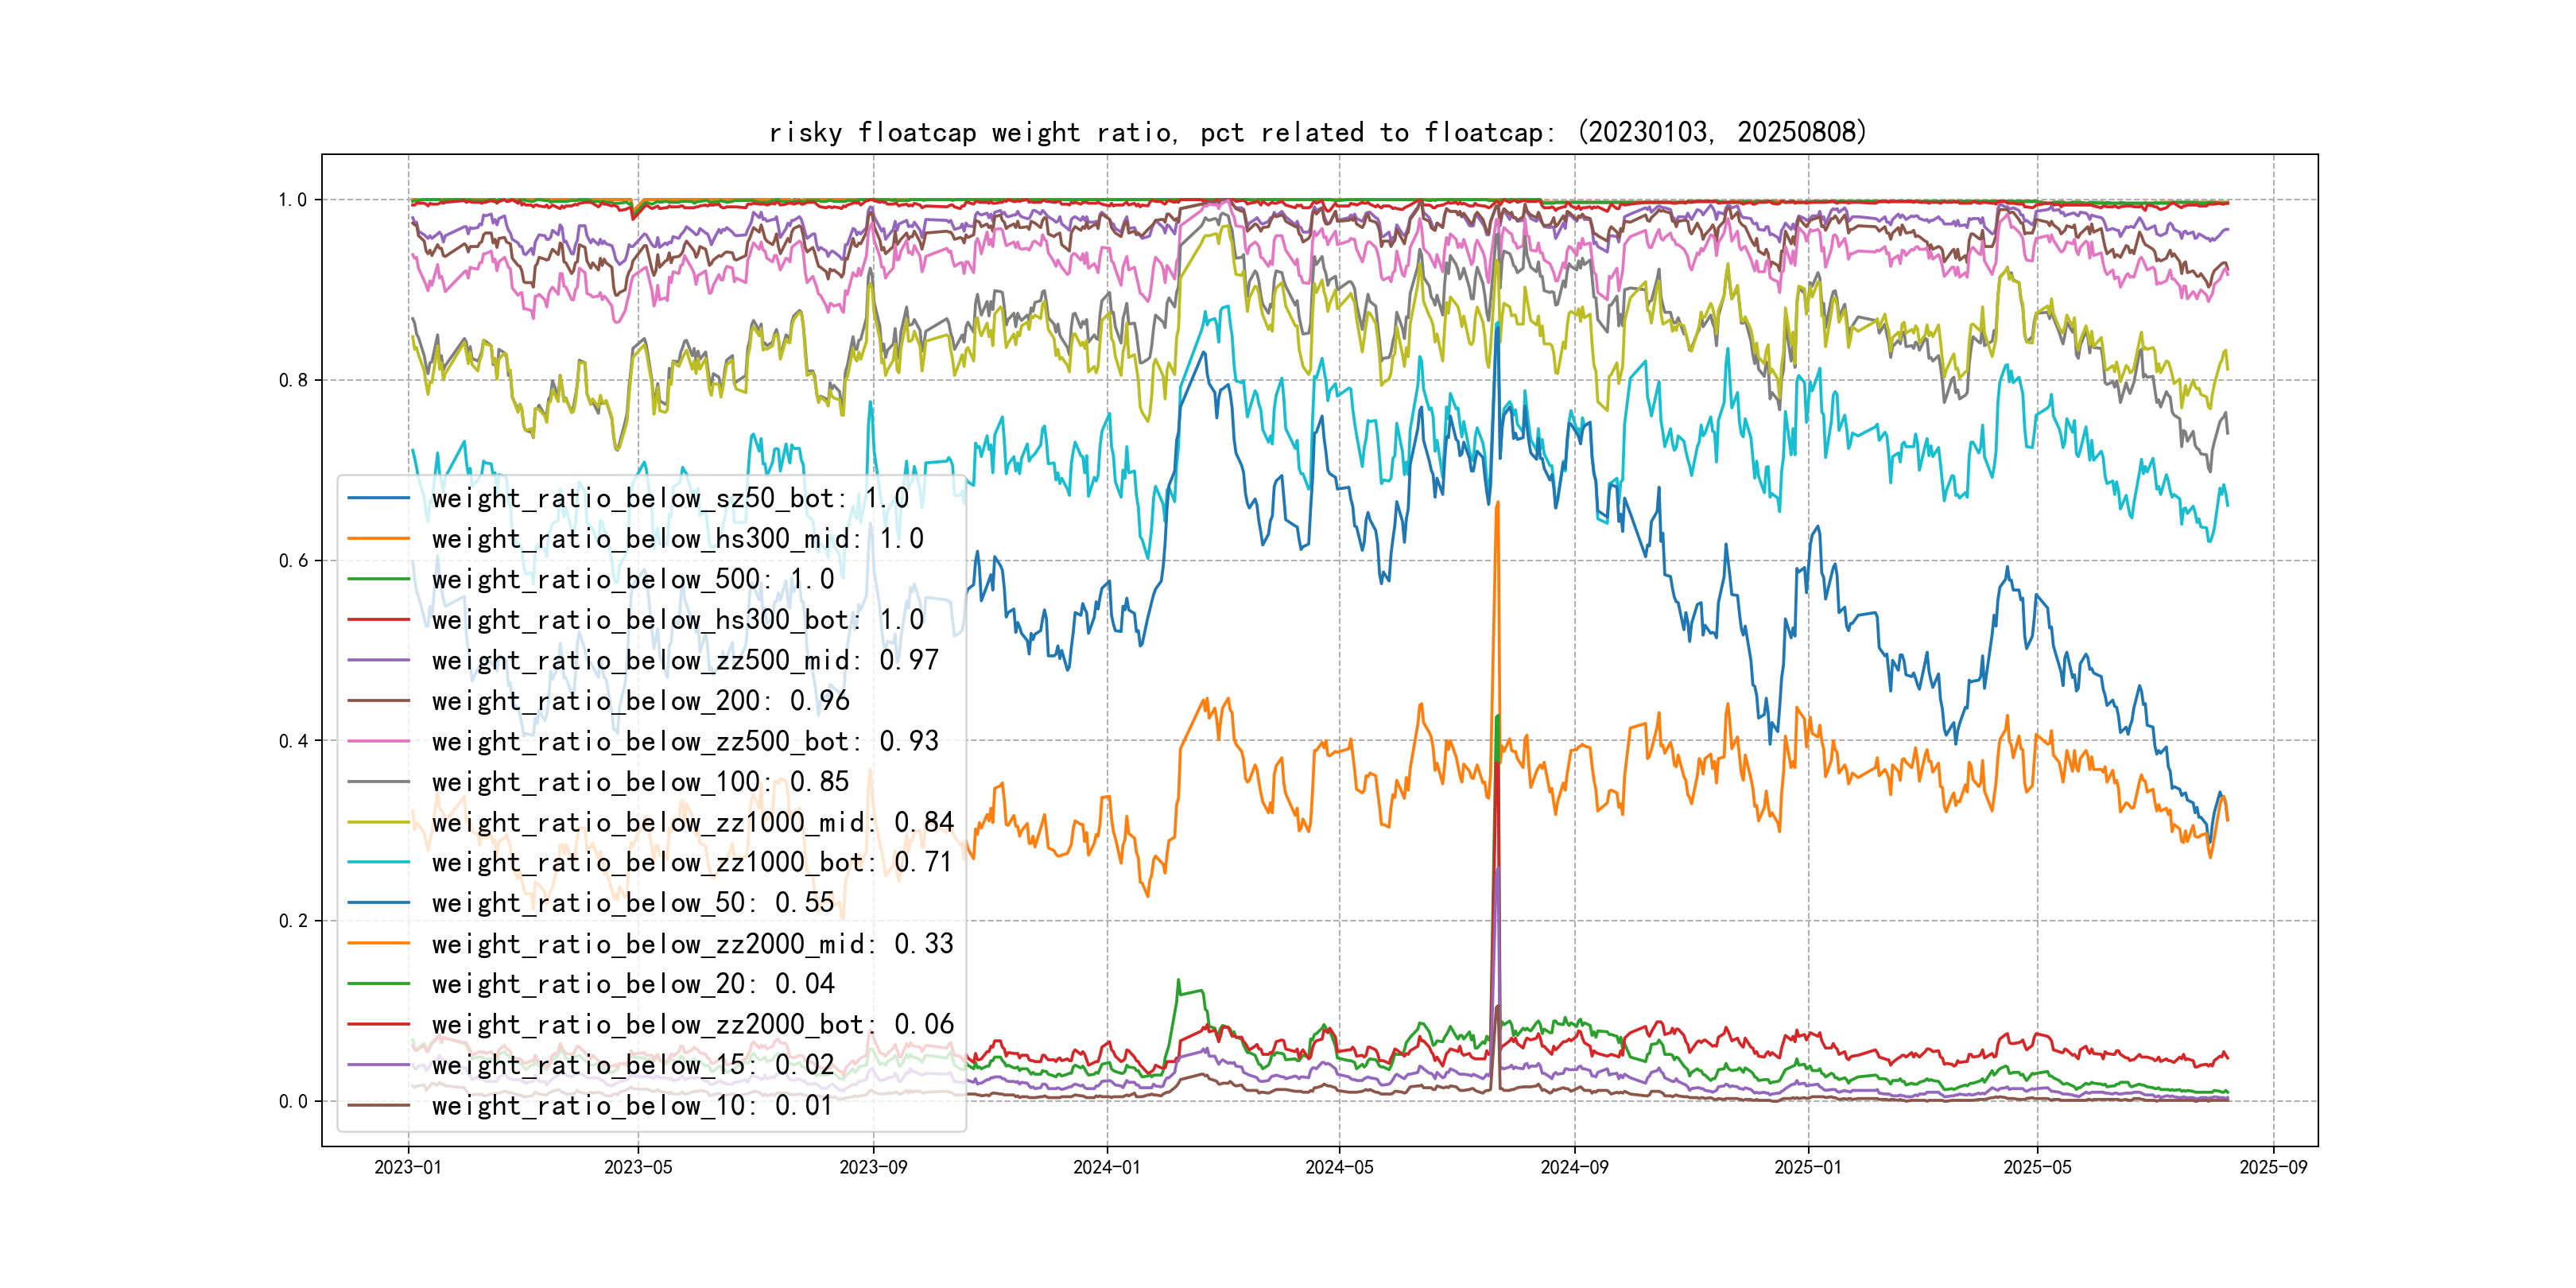The image size is (2576, 1288).
Task: Click the 2025-09 x-axis tick label
Action: click(2273, 1168)
